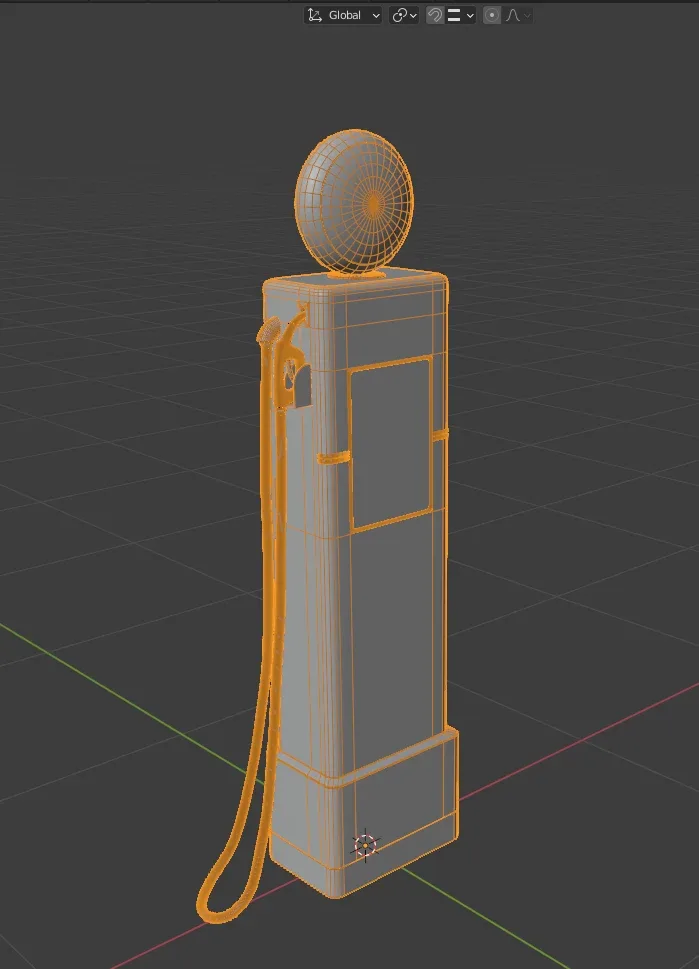Toggle proportional editing circle icon
699x969 pixels.
(x=492, y=15)
